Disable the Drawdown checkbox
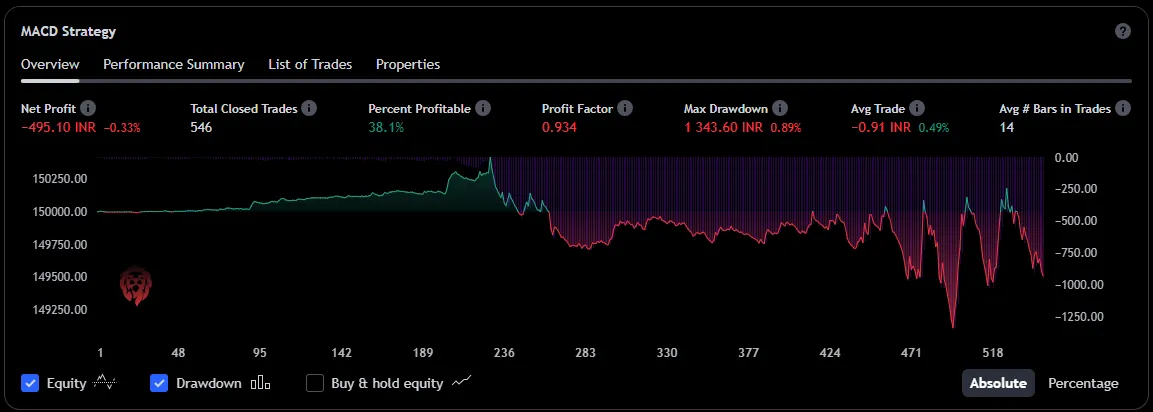The image size is (1153, 412). point(159,383)
